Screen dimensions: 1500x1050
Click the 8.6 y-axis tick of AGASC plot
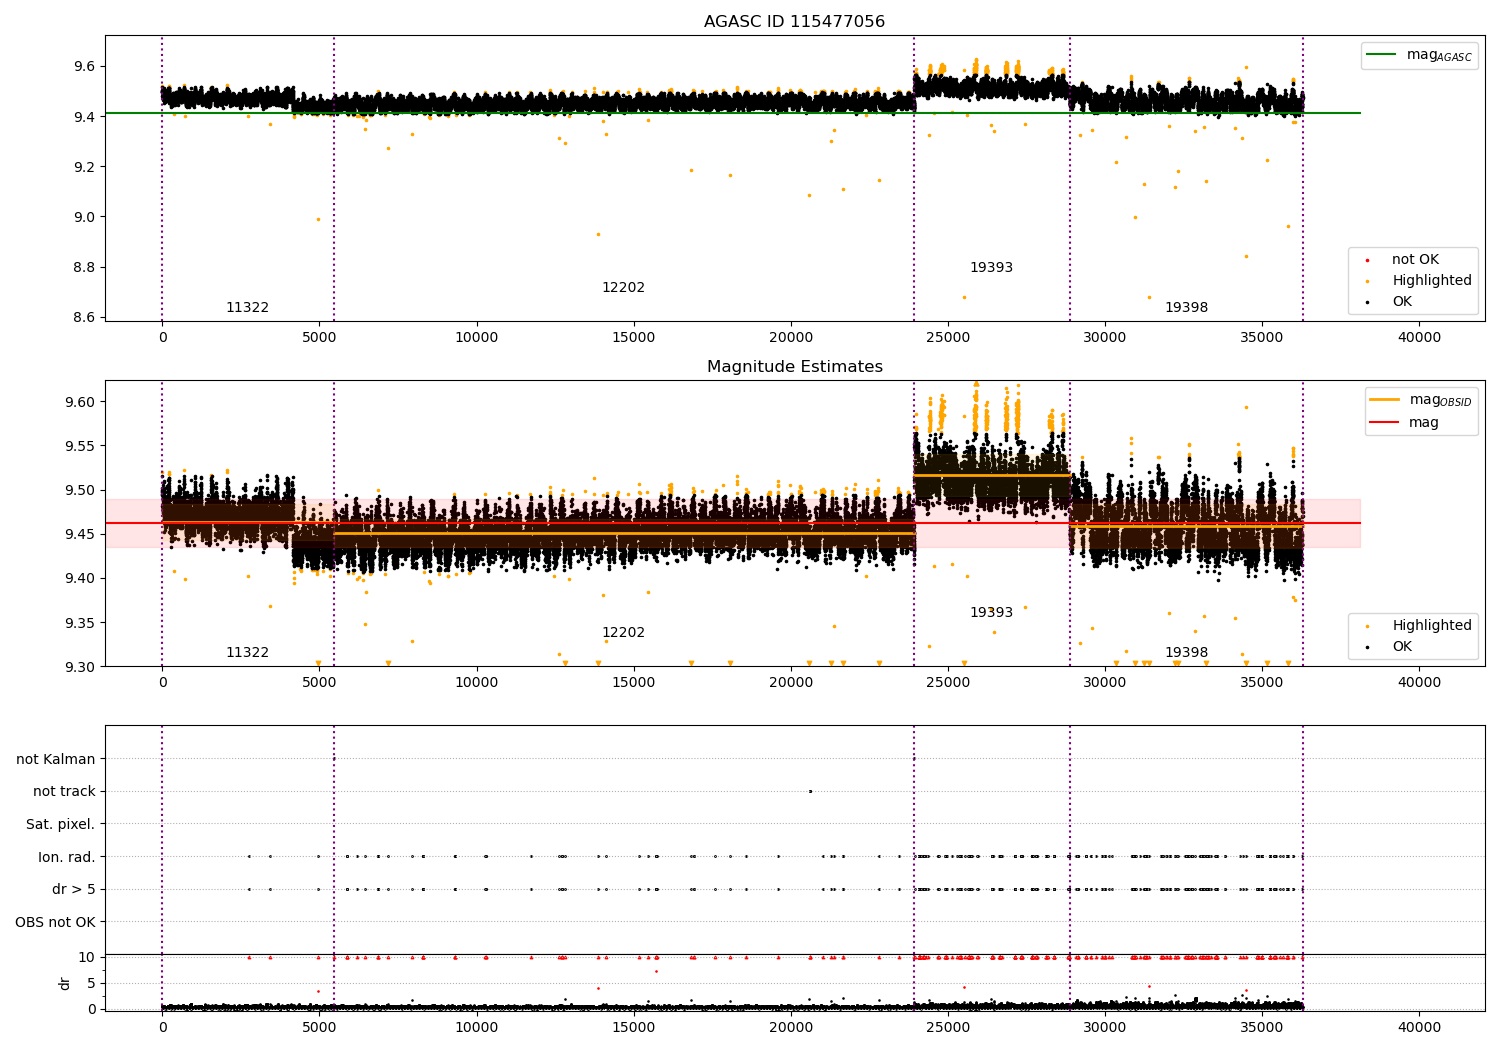tap(84, 317)
